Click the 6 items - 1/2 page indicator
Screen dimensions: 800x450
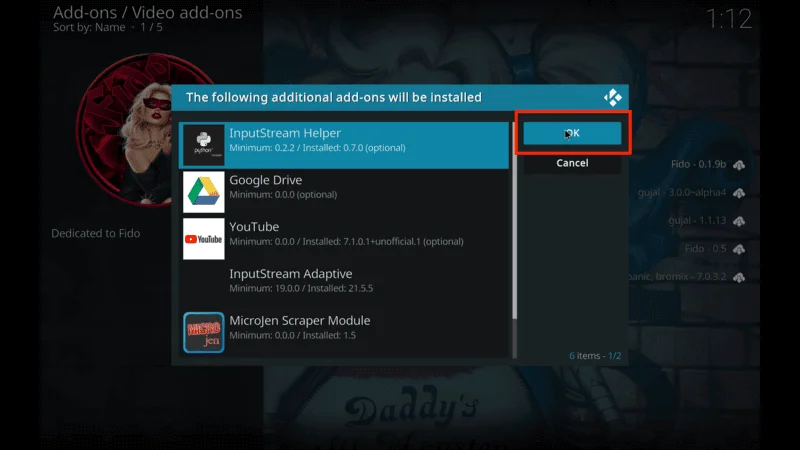595,356
